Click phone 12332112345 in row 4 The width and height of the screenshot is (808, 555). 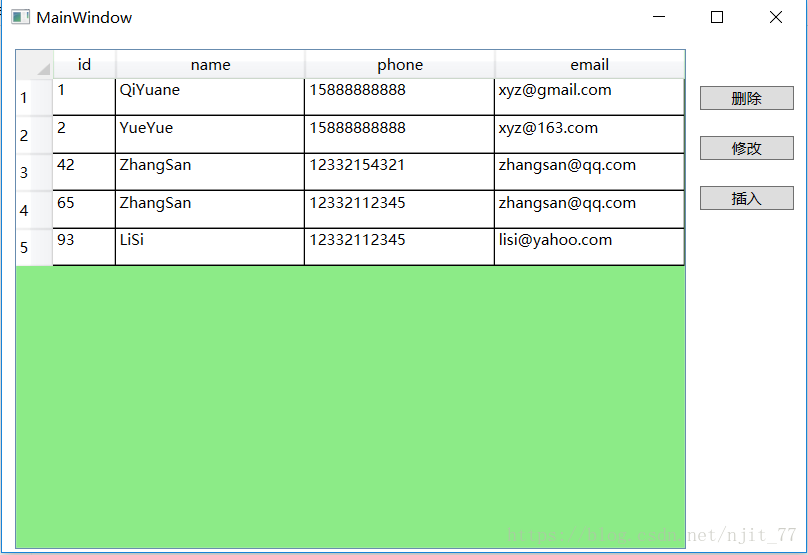pos(400,210)
